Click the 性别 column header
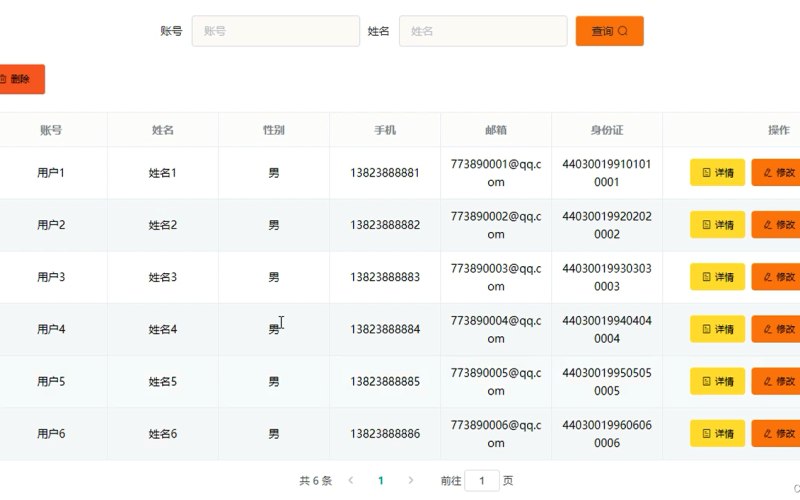The height and width of the screenshot is (500, 800). [274, 130]
